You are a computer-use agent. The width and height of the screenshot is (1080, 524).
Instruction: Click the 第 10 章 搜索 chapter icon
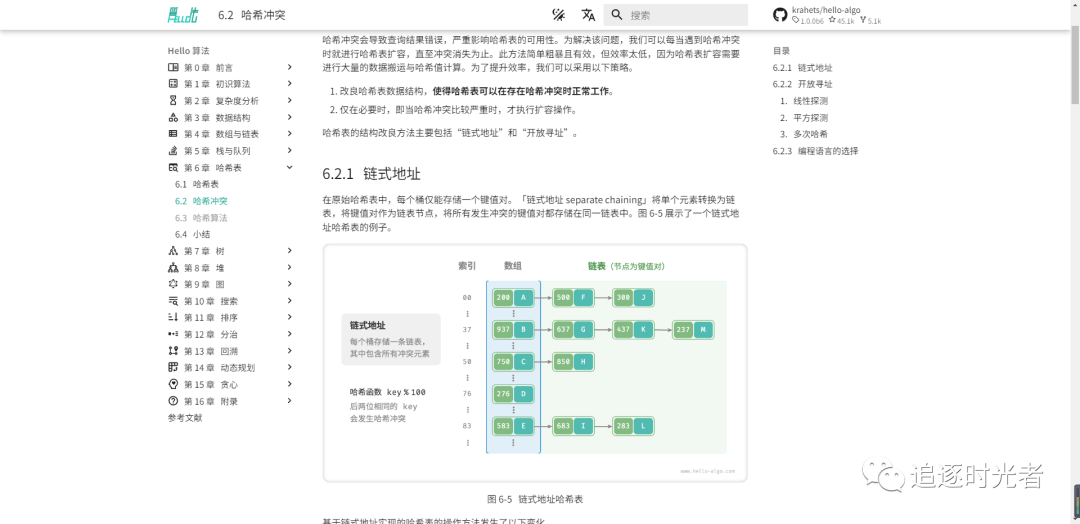click(x=173, y=301)
